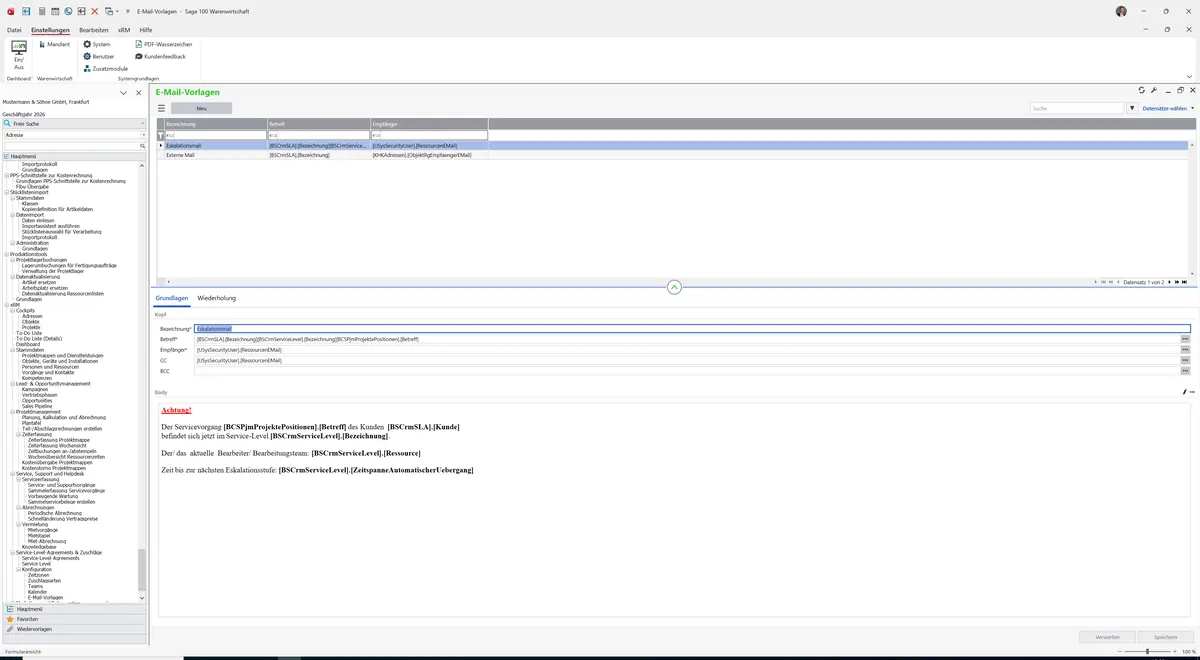Sort by the Empfänger column header
Screen dimensions: 1200x660
tap(429, 124)
